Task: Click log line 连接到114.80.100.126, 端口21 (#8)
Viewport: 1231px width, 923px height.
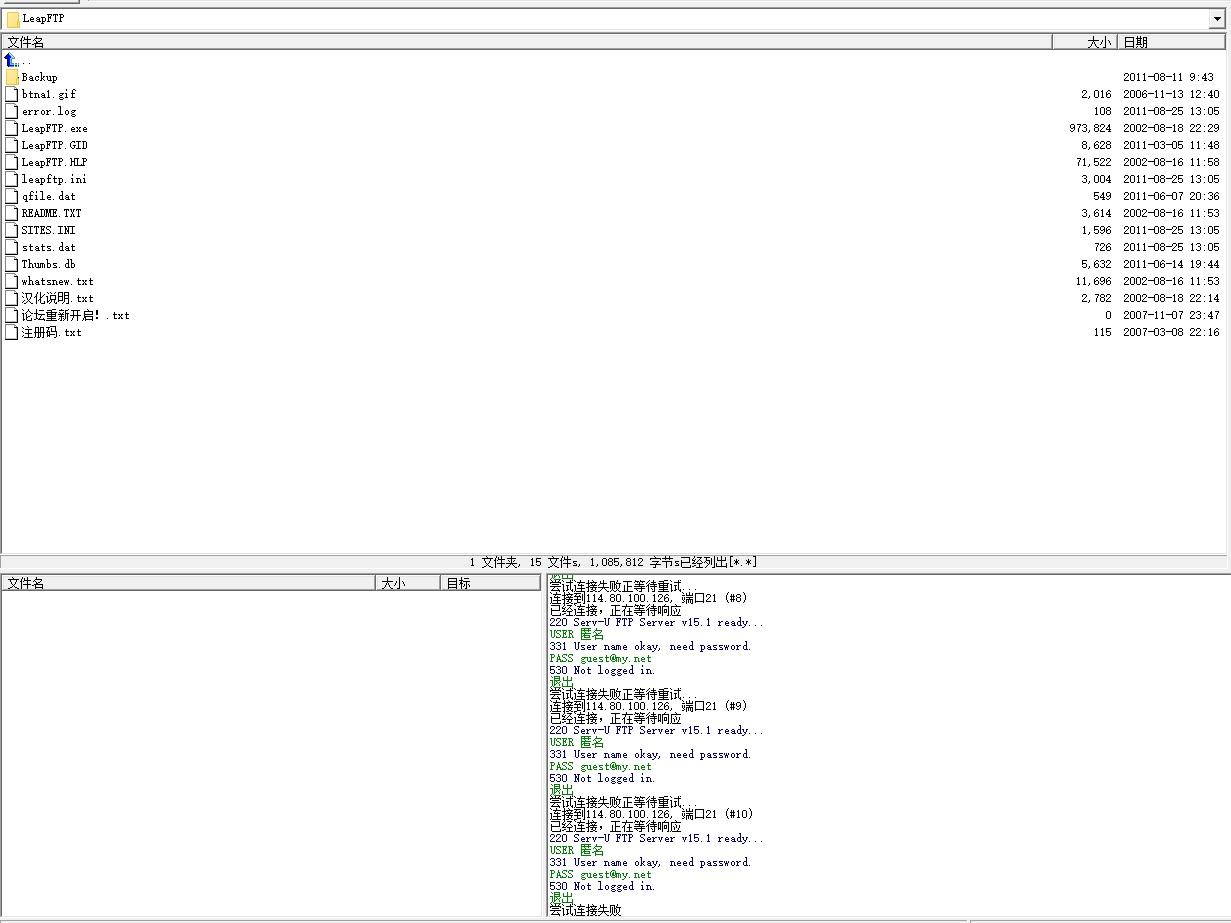Action: pos(648,598)
